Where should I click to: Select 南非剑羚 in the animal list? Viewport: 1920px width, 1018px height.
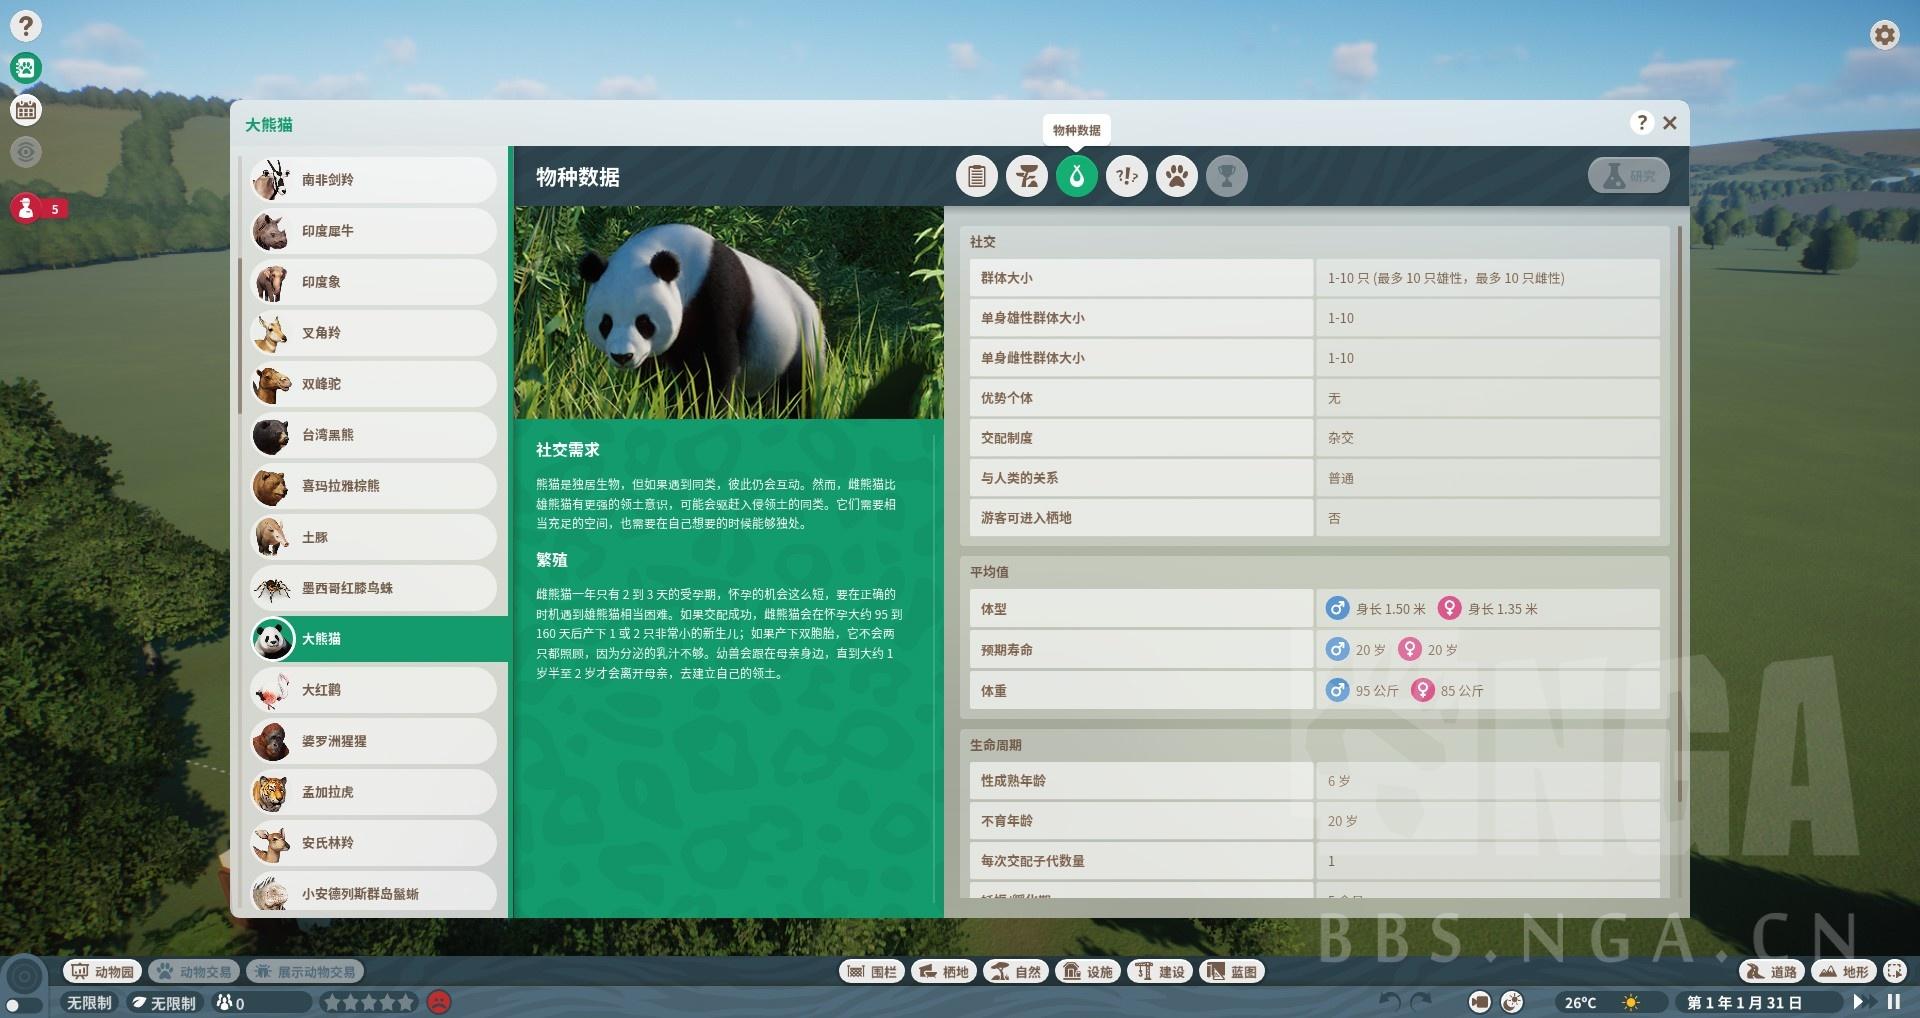pos(373,180)
